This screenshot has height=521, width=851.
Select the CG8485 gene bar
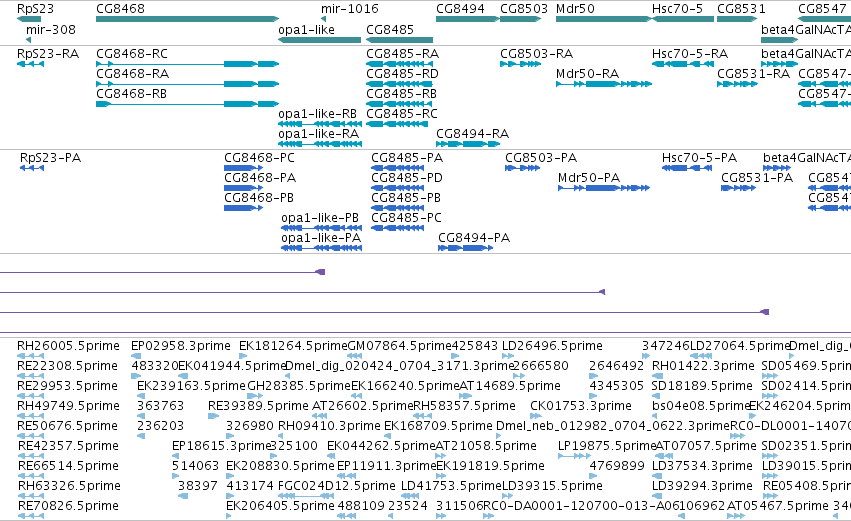(399, 40)
